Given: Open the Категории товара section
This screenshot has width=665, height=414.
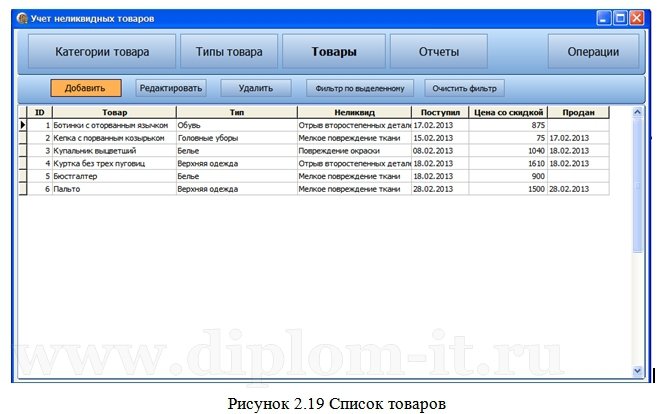Looking at the screenshot, I should pos(102,52).
